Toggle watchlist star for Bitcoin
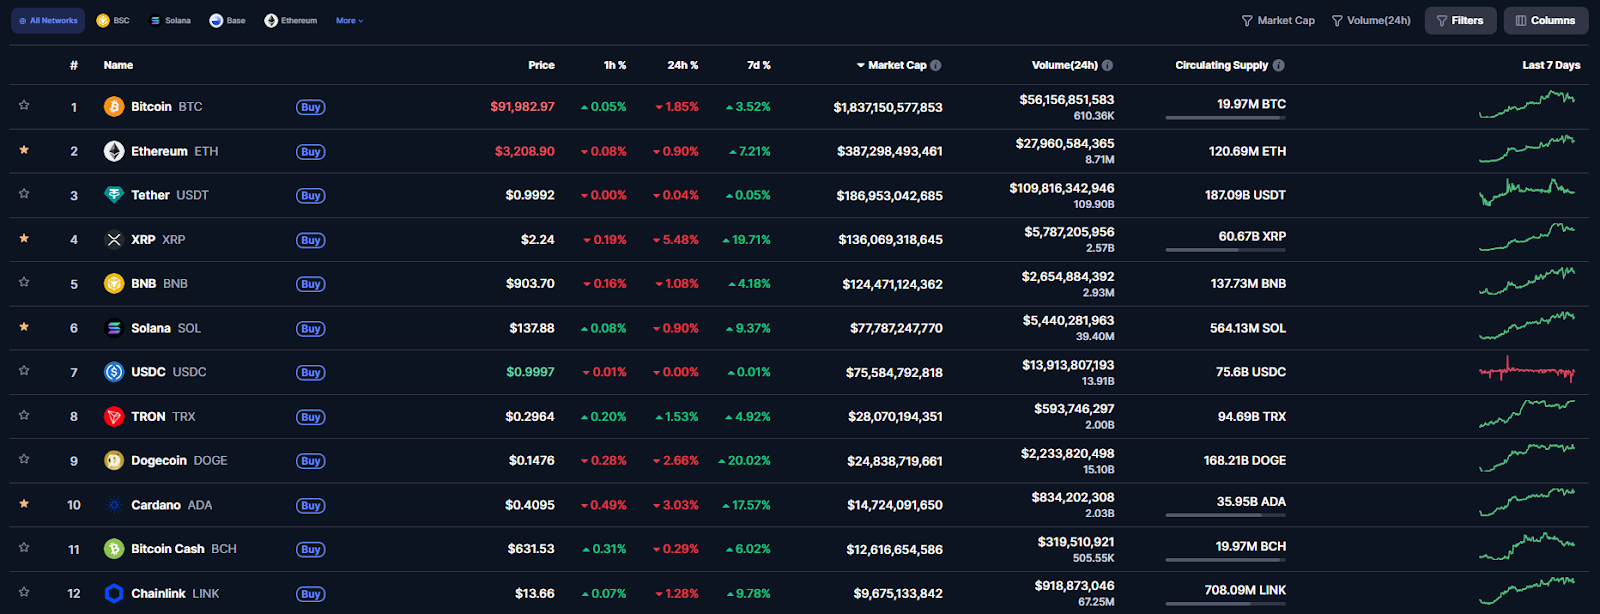 24,105
